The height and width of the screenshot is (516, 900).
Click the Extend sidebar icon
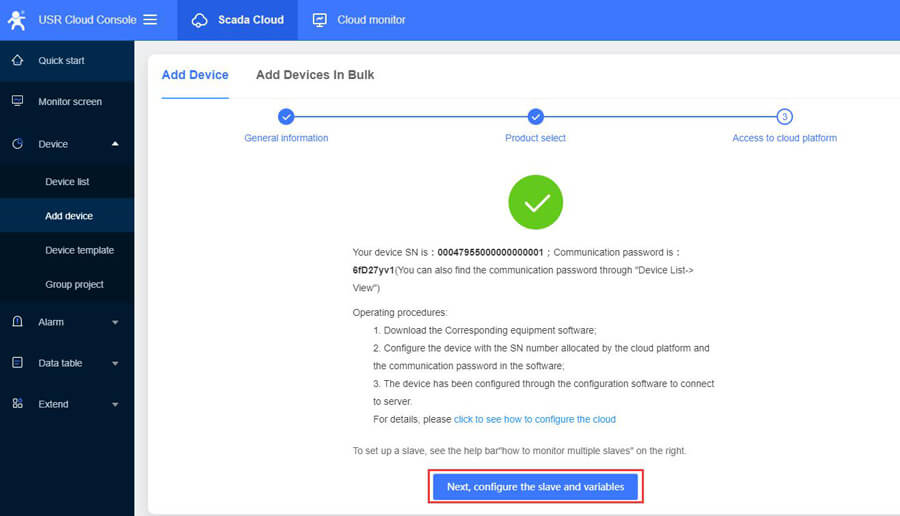click(17, 404)
